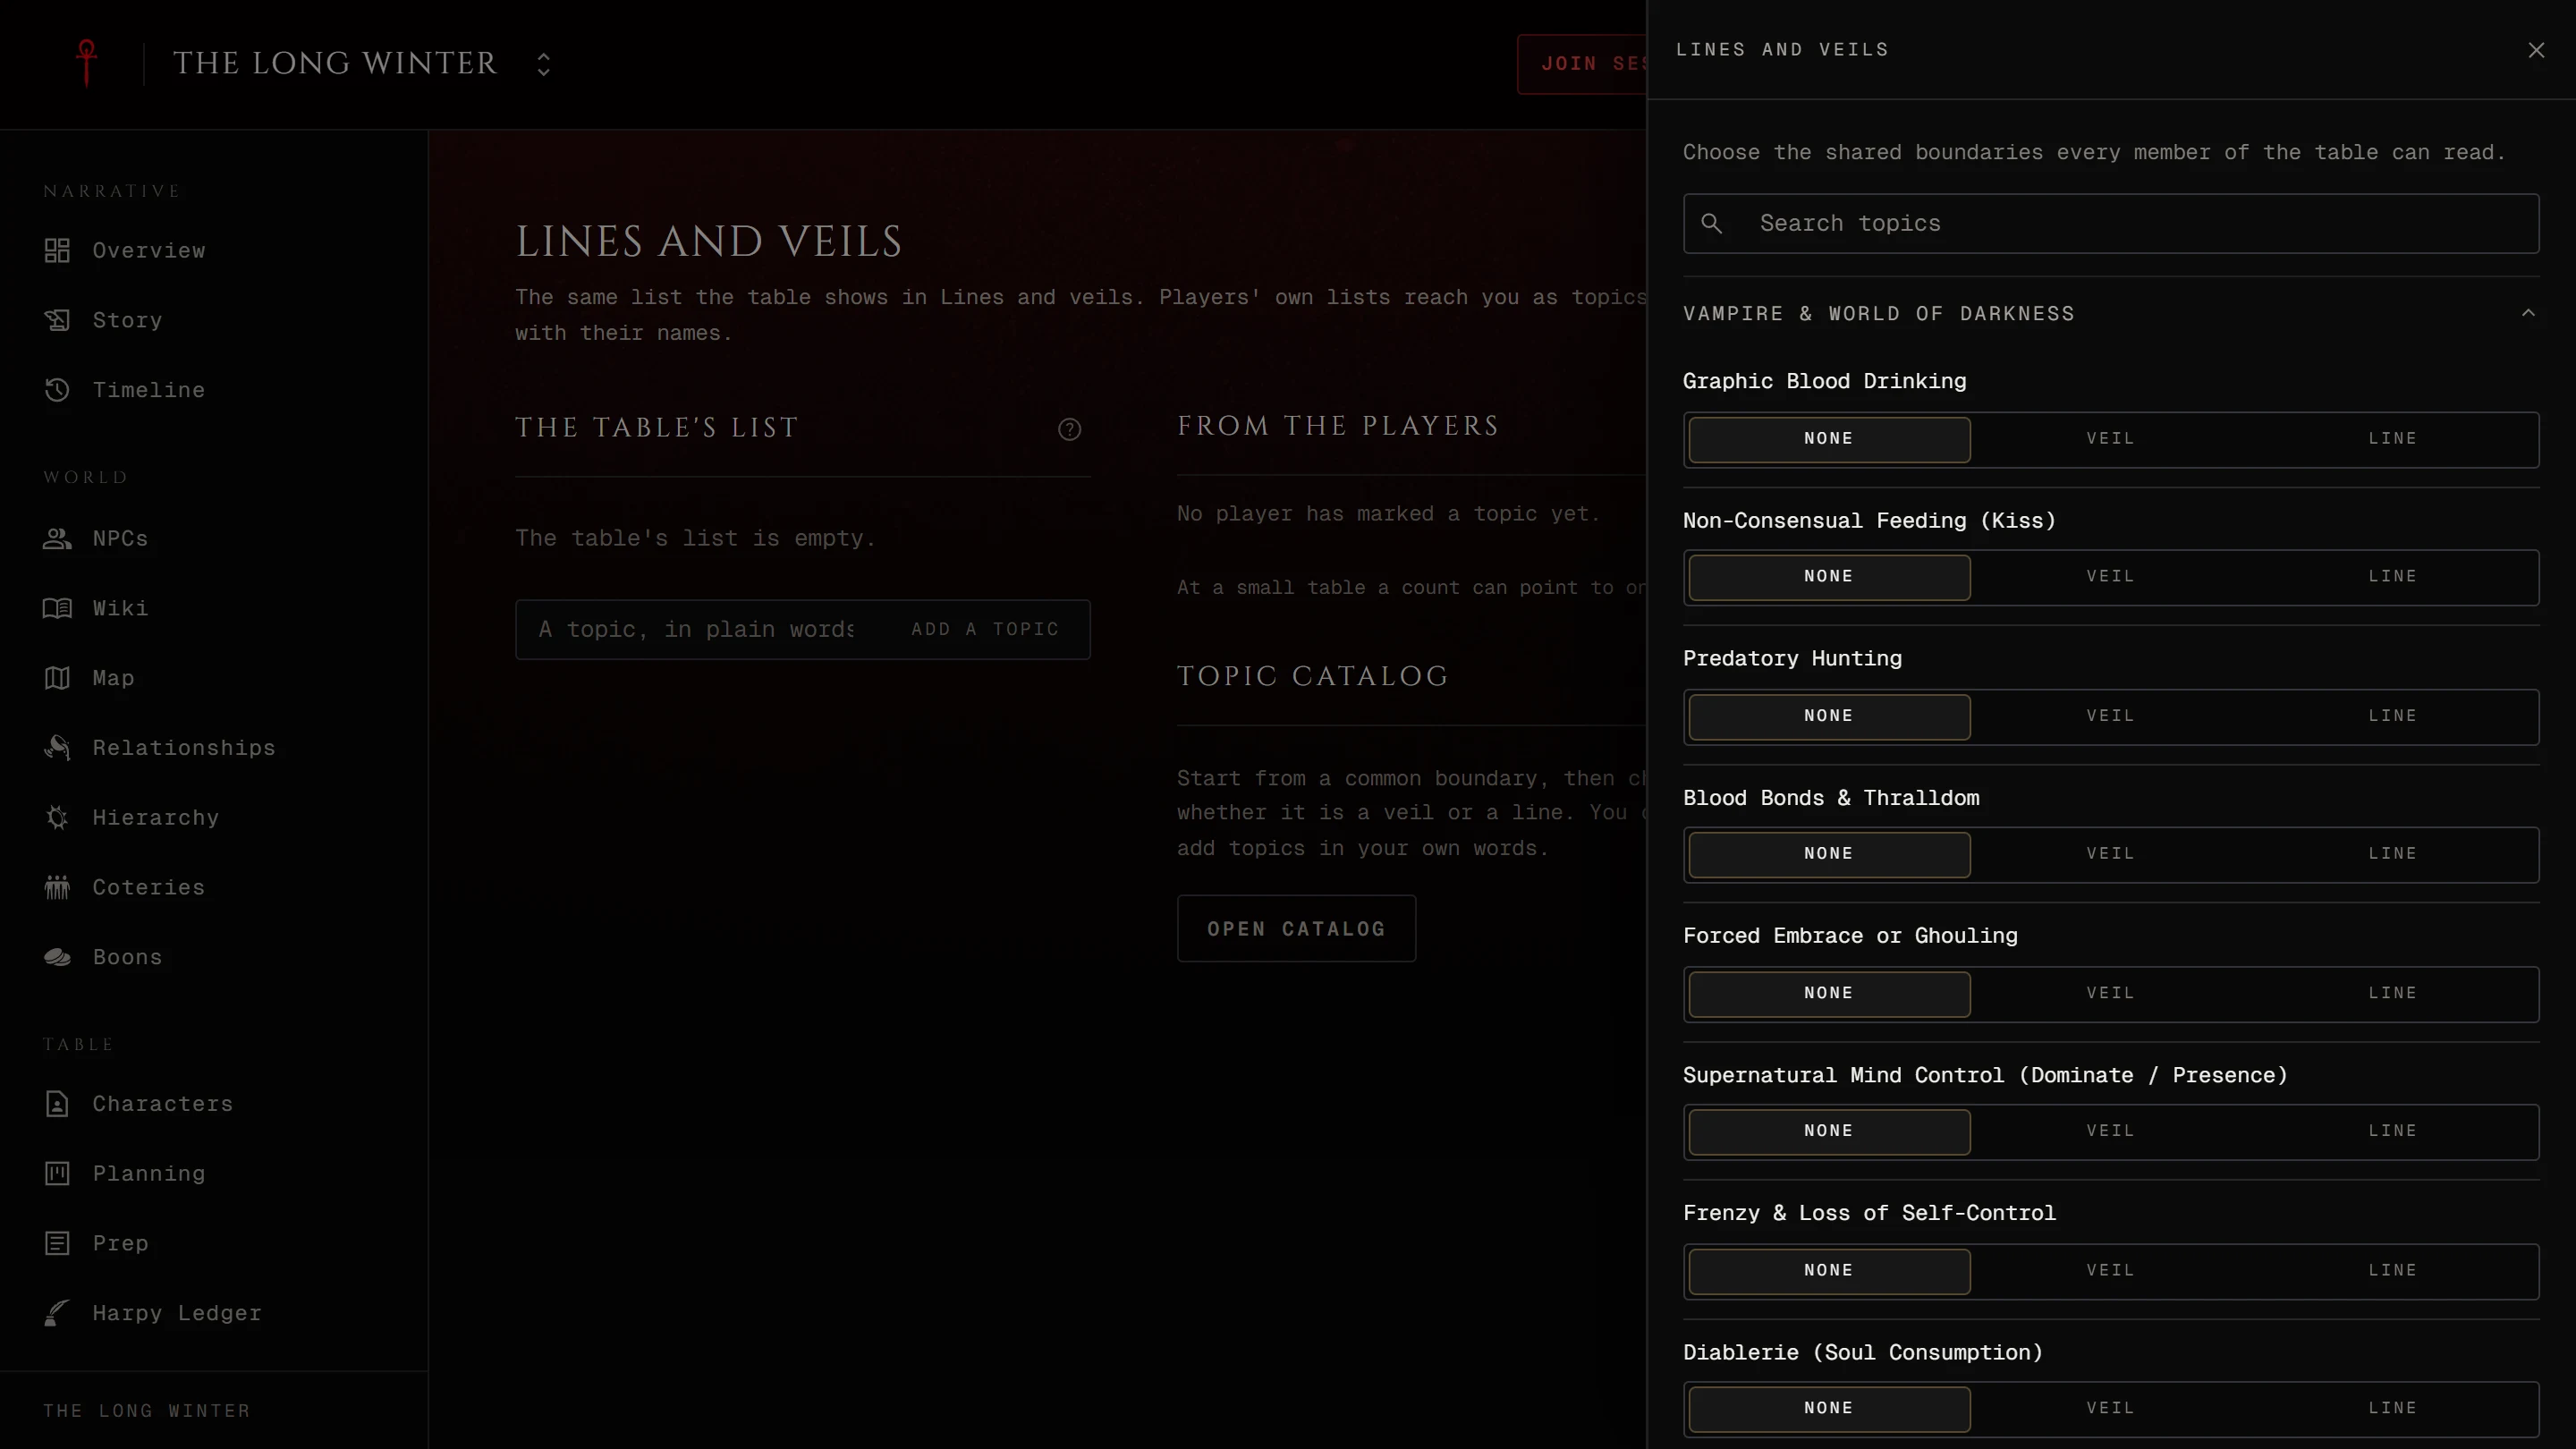The height and width of the screenshot is (1449, 2576).
Task: Click the Story icon in the sidebar
Action: (57, 320)
